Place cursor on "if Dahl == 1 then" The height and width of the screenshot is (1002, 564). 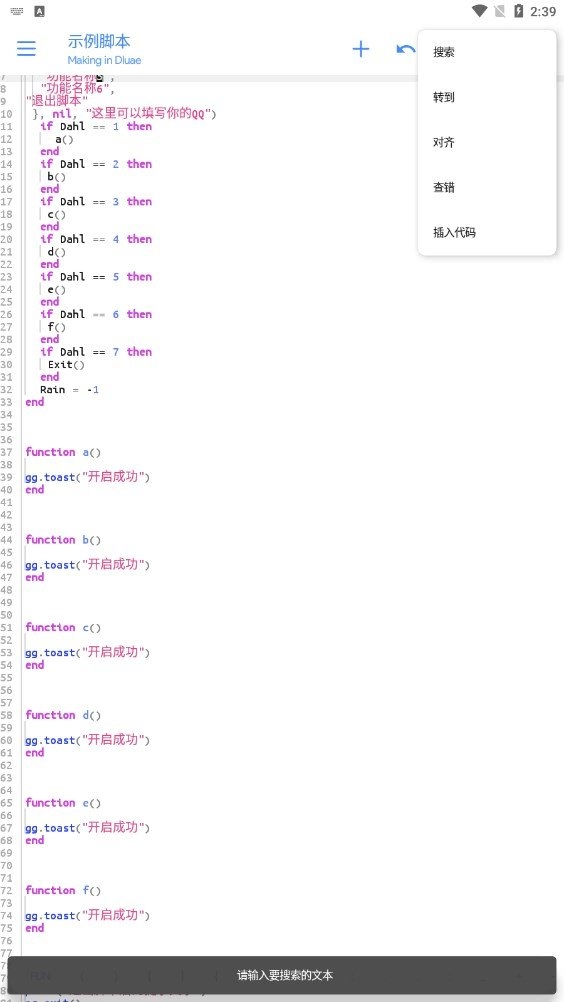pos(96,127)
